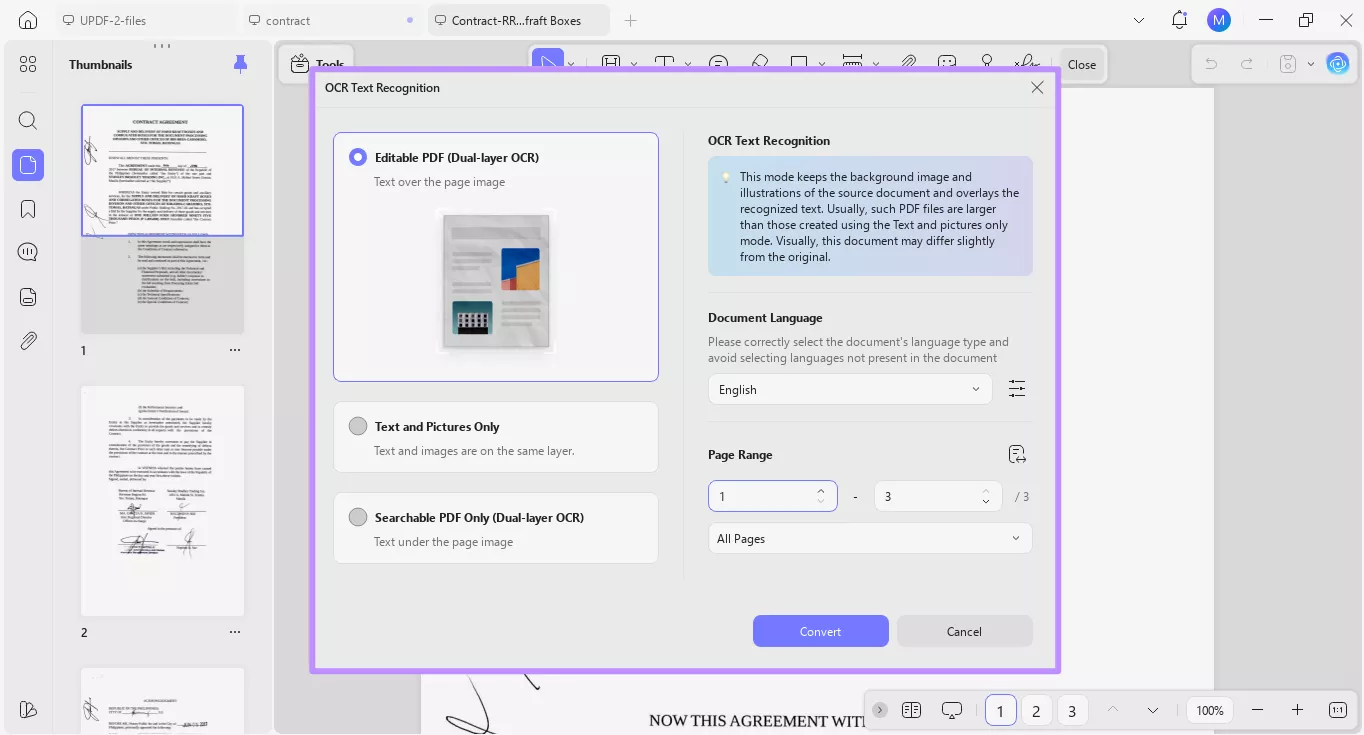The height and width of the screenshot is (735, 1364).
Task: Open the Tools menu
Action: click(x=316, y=64)
